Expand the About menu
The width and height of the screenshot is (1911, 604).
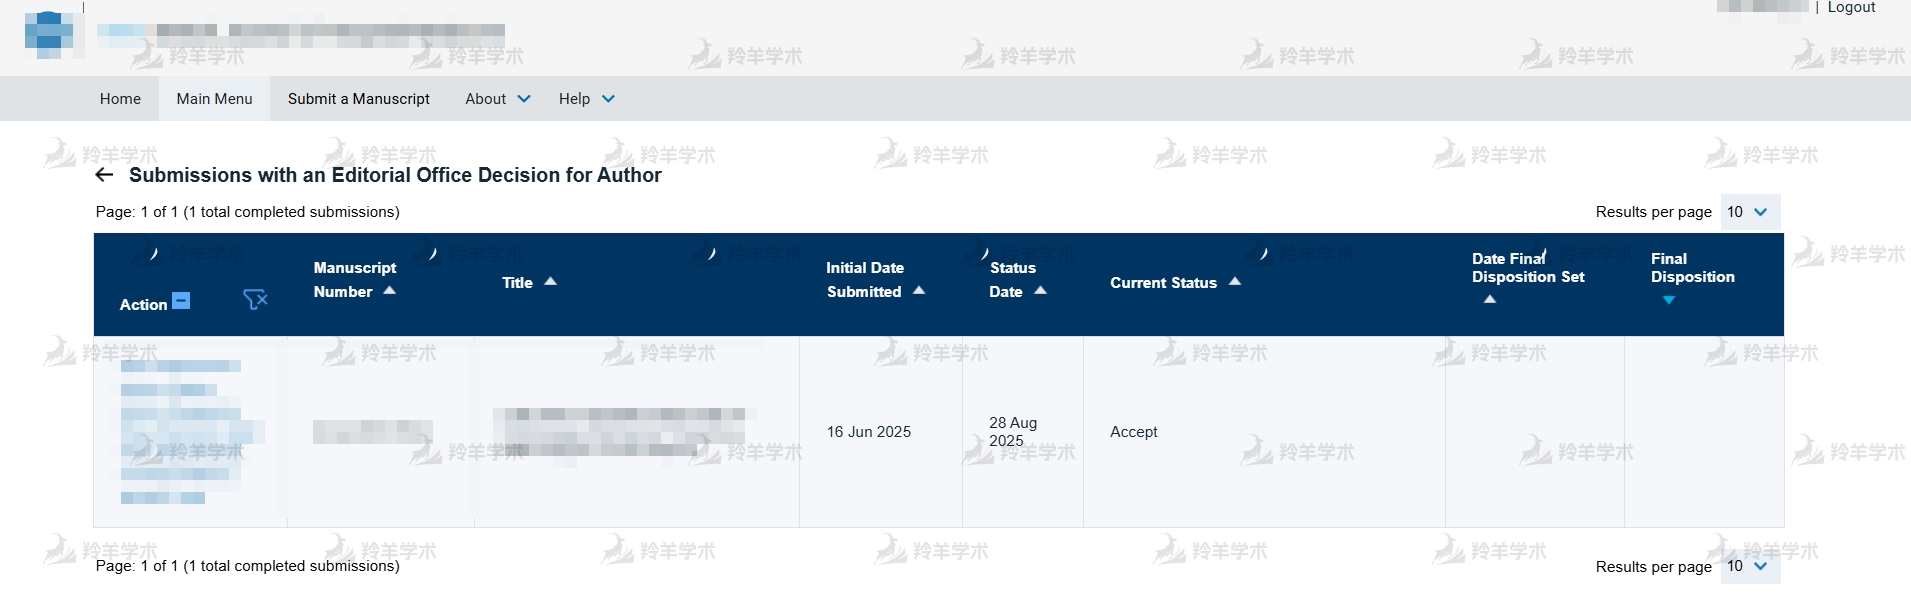click(497, 99)
